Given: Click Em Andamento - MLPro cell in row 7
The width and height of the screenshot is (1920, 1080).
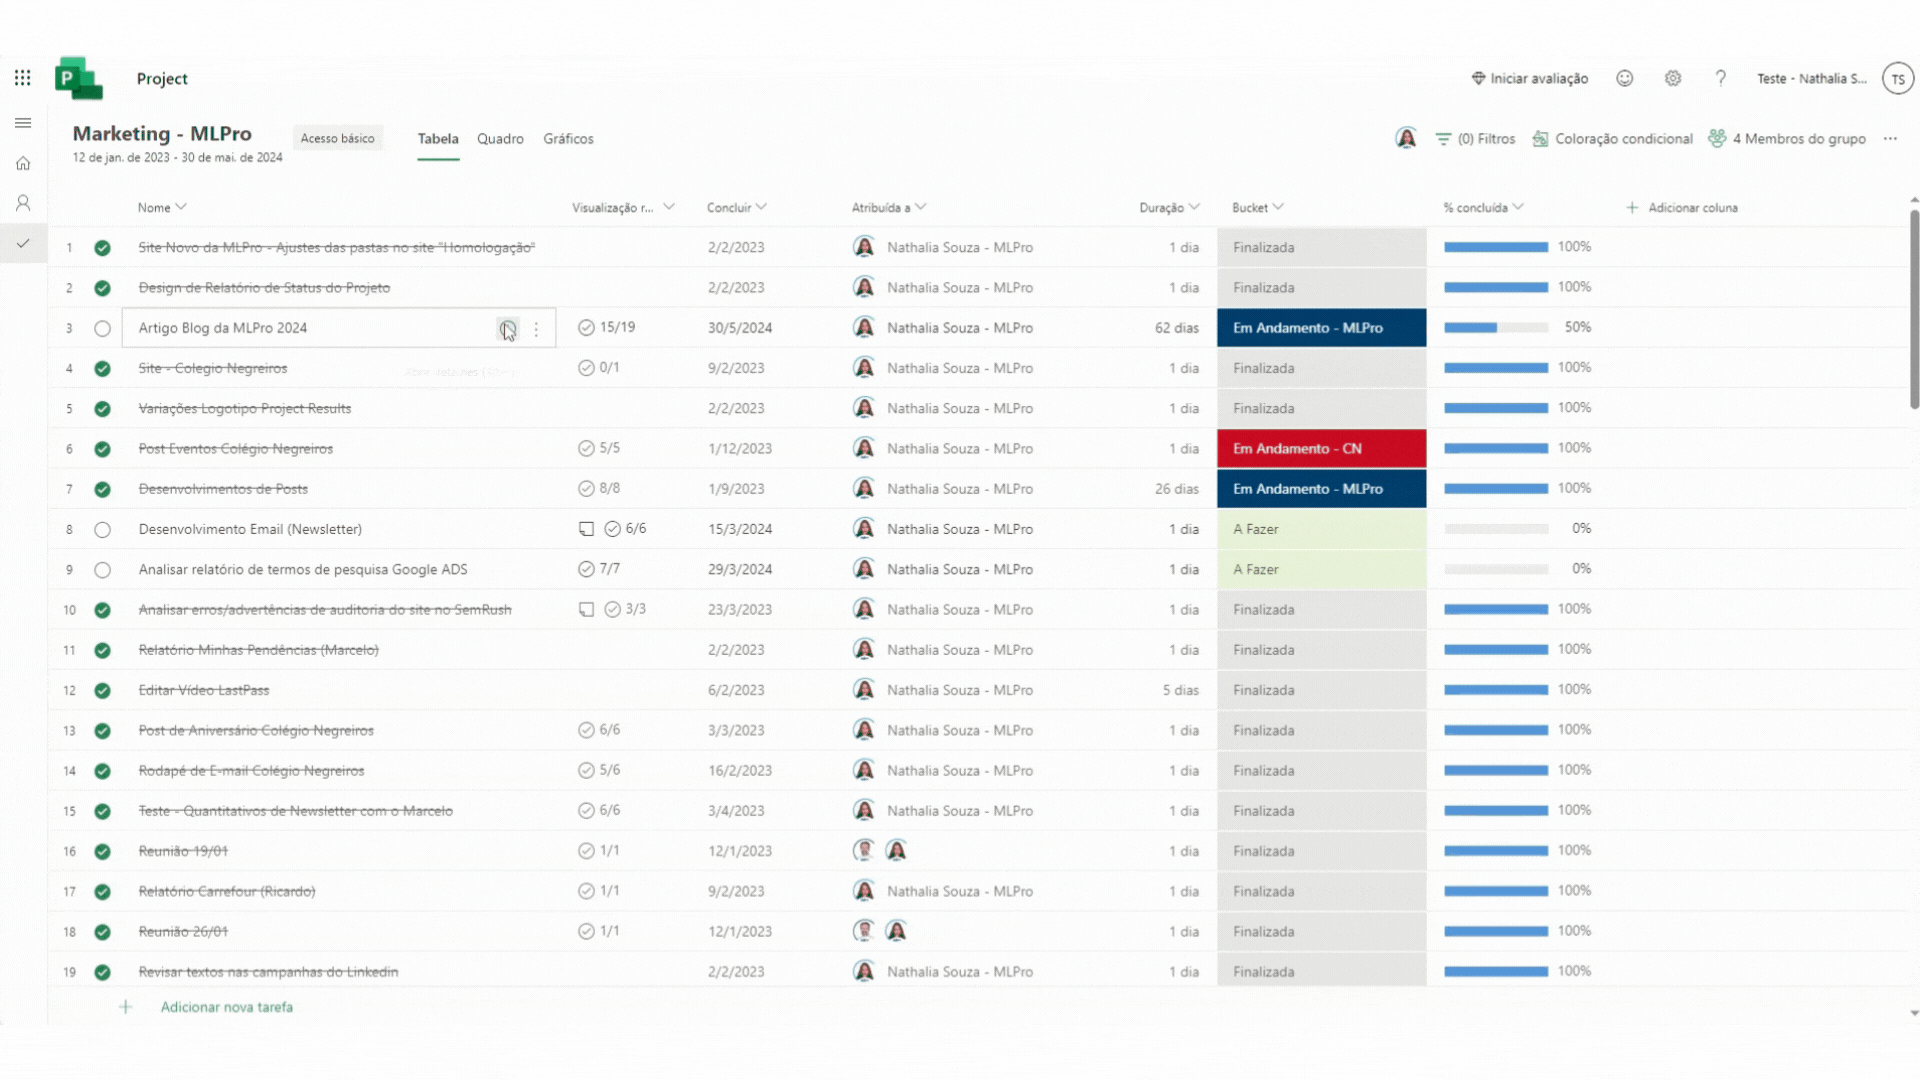Looking at the screenshot, I should click(1322, 489).
